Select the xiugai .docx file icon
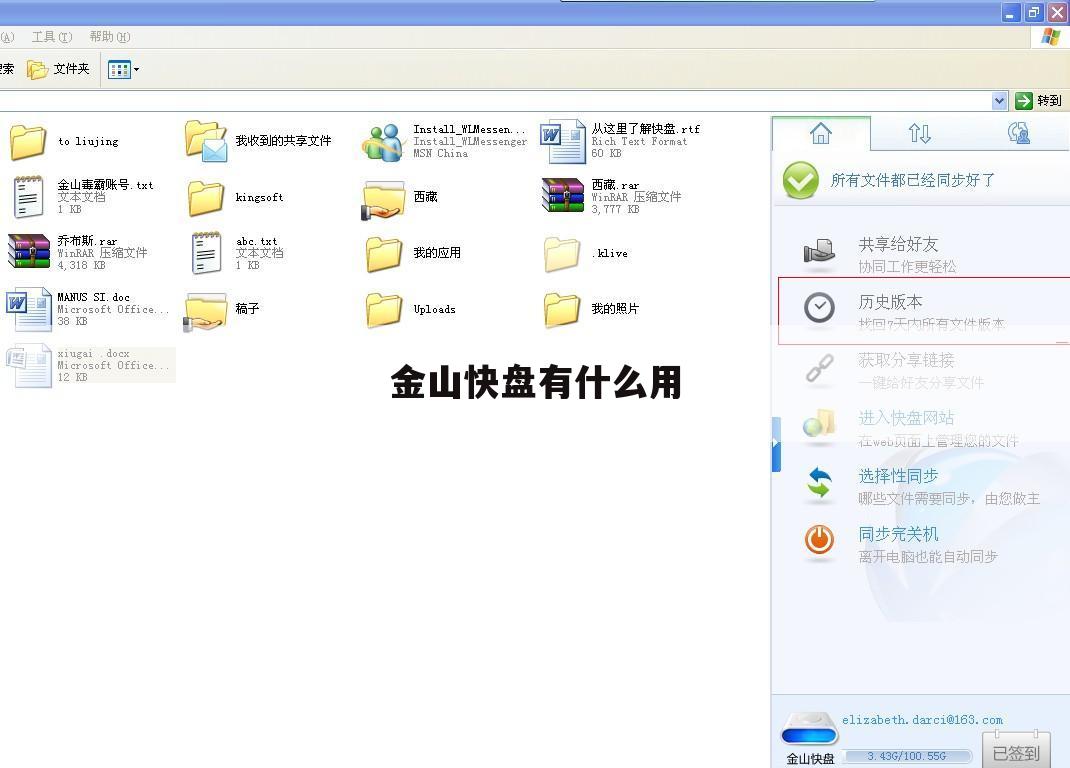Viewport: 1070px width, 768px height. click(29, 365)
